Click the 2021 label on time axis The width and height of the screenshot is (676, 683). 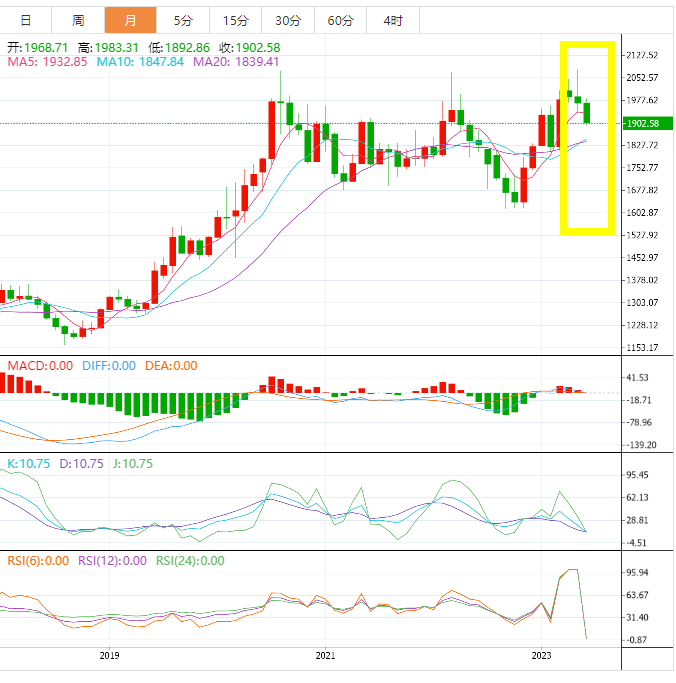point(326,656)
